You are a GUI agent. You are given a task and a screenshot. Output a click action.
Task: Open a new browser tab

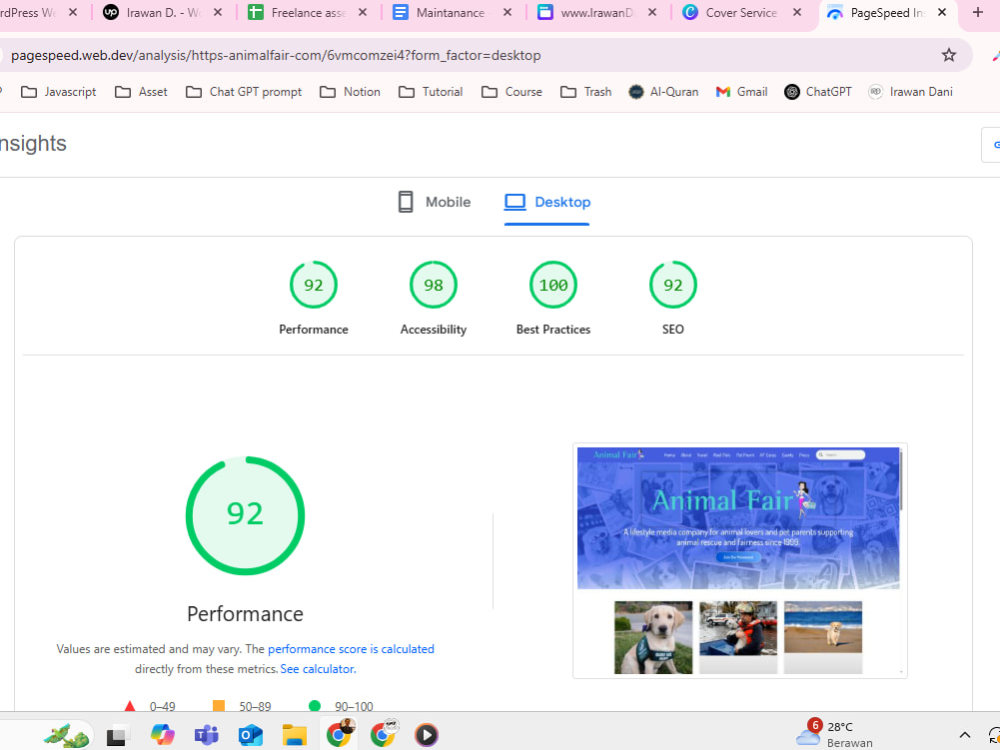coord(977,12)
